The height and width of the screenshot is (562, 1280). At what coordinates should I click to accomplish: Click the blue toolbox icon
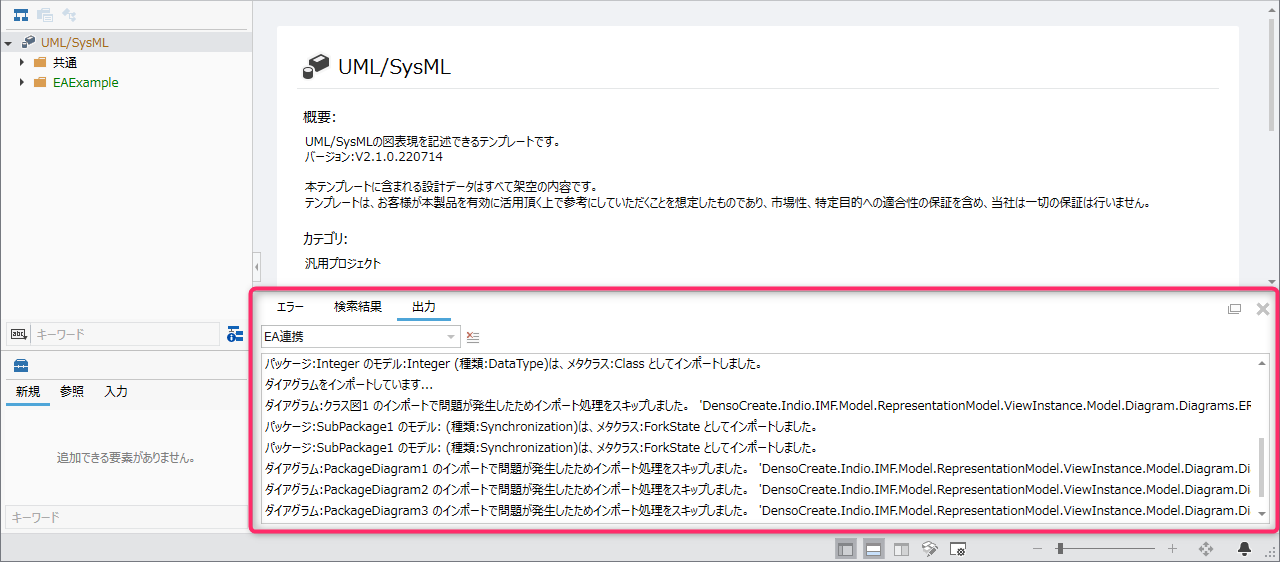pos(20,364)
